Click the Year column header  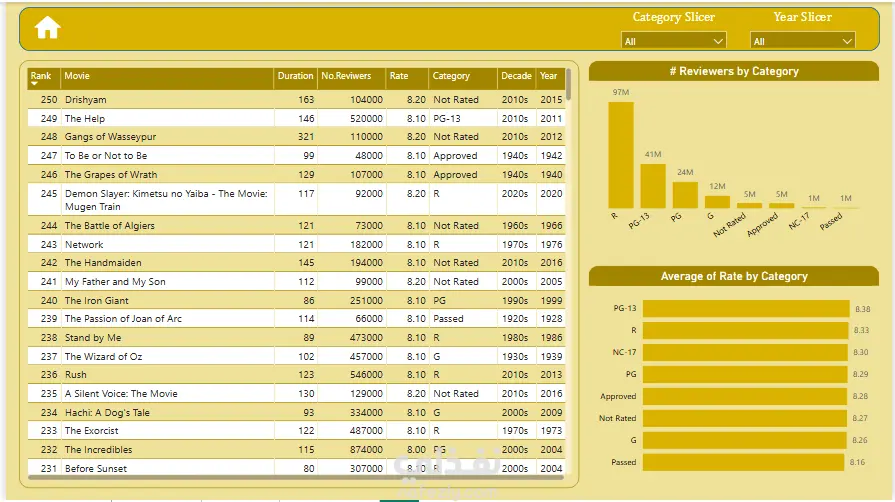[549, 76]
